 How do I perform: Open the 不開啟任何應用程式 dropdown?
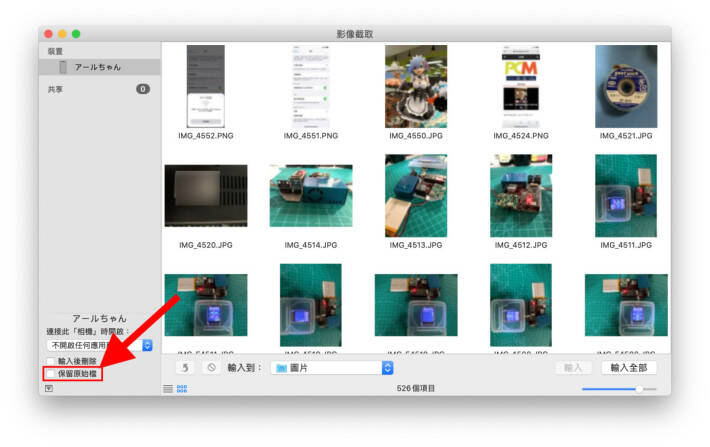tap(100, 345)
